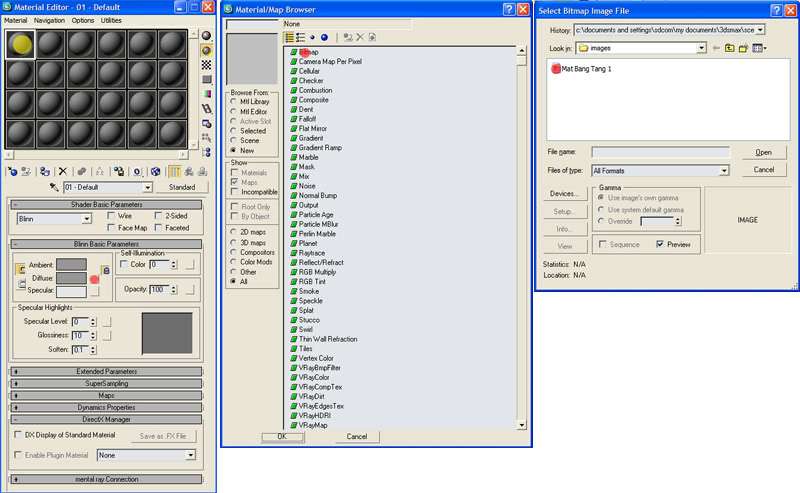This screenshot has height=493, width=800.
Task: Click the Video Color Check icon
Action: click(x=206, y=94)
